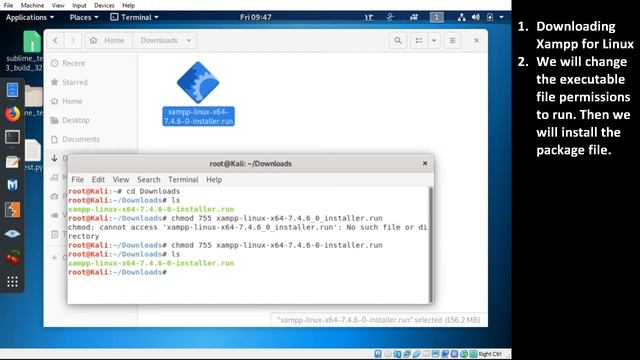The image size is (640, 360).
Task: Launch the terminal from the dock
Action: tap(12, 137)
